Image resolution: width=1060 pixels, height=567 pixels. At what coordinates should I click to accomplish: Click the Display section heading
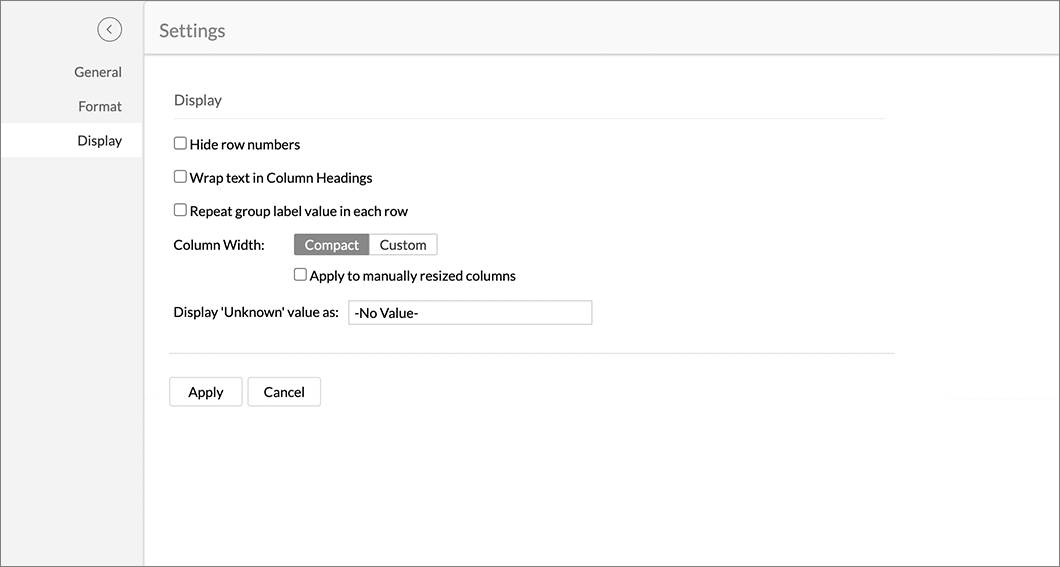click(197, 100)
